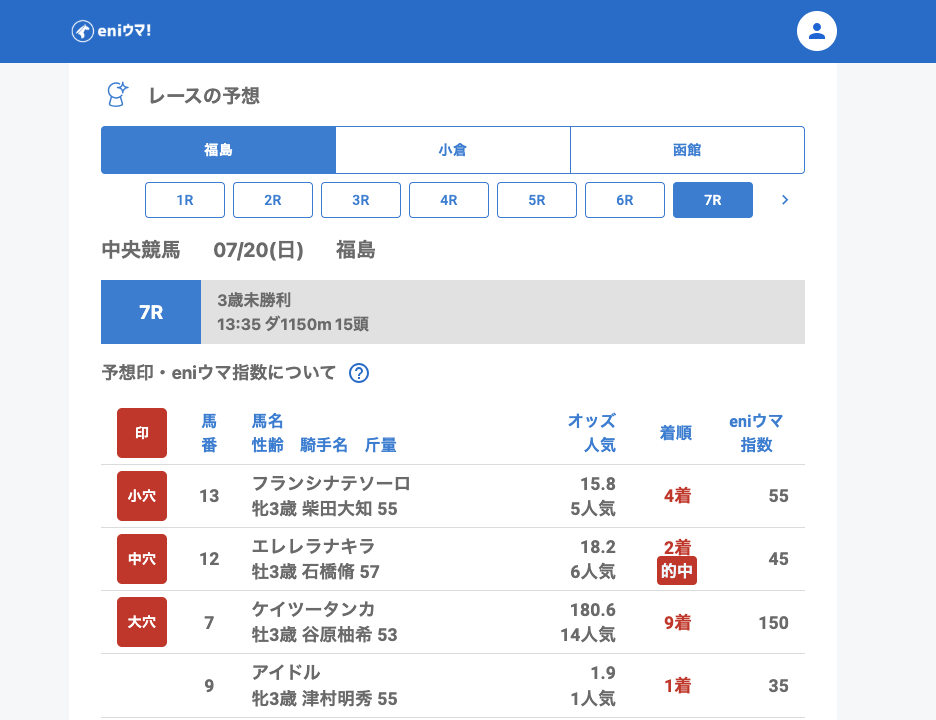Viewport: 936px width, 720px height.
Task: Switch to the 小倉 racecourse tab
Action: tap(452, 150)
